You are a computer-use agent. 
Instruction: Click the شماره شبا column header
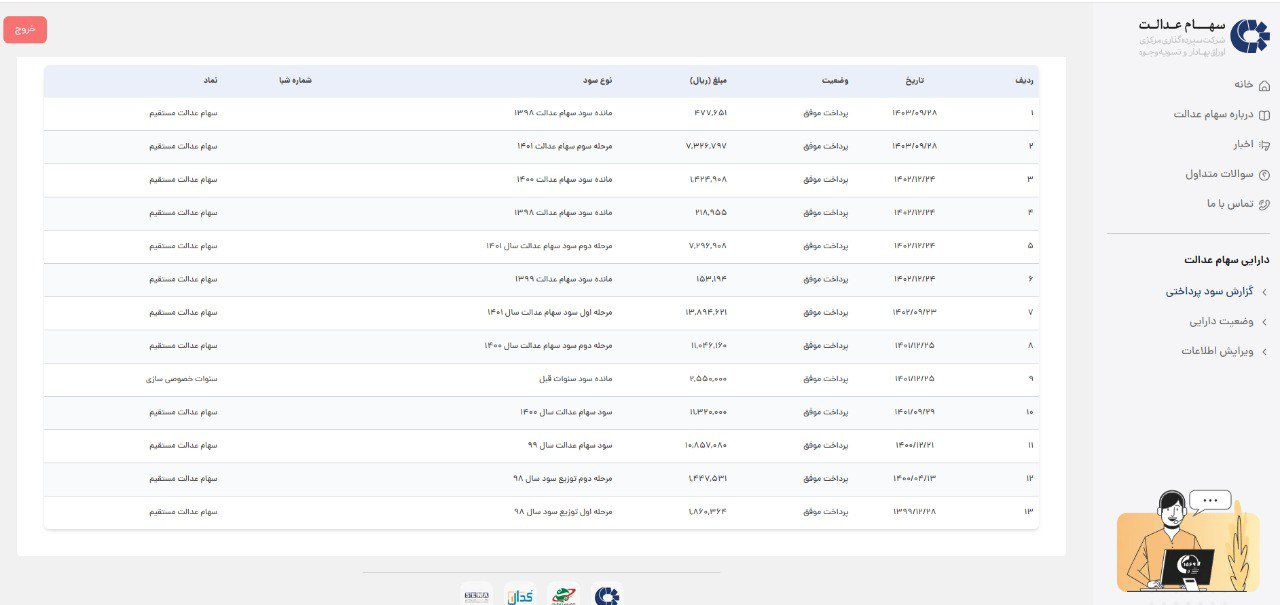coord(297,80)
